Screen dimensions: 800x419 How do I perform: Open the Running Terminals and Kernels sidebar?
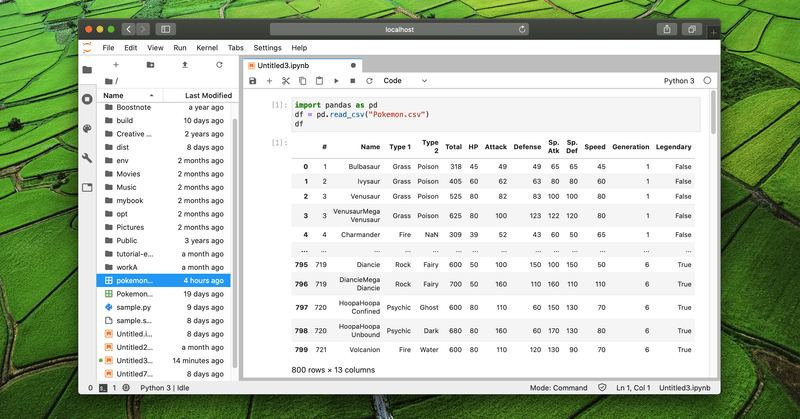pos(87,99)
